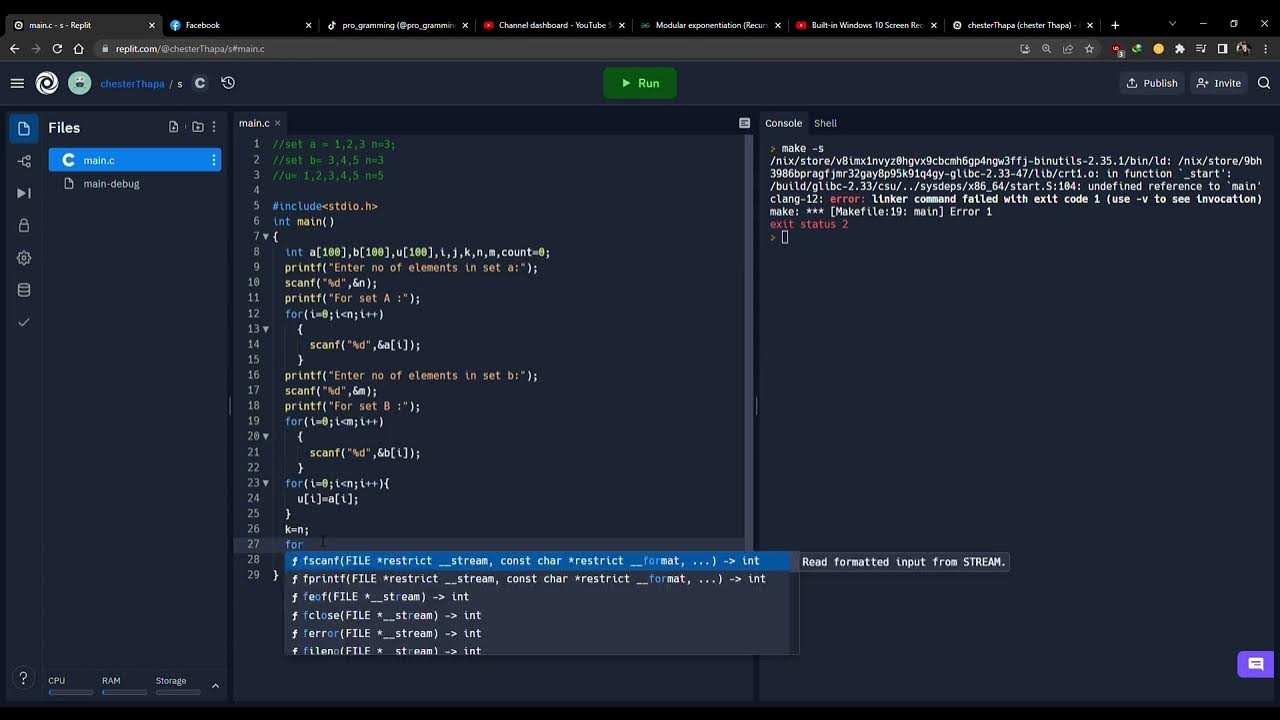This screenshot has height=720, width=1280.
Task: Open the browser extensions puzzle icon
Action: point(1180,48)
